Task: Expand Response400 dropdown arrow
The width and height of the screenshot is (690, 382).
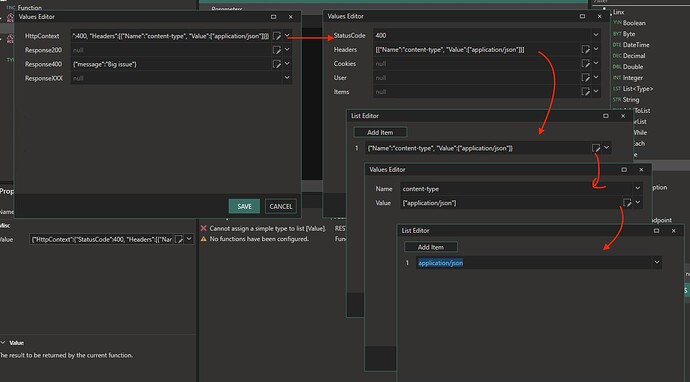Action: tap(287, 64)
